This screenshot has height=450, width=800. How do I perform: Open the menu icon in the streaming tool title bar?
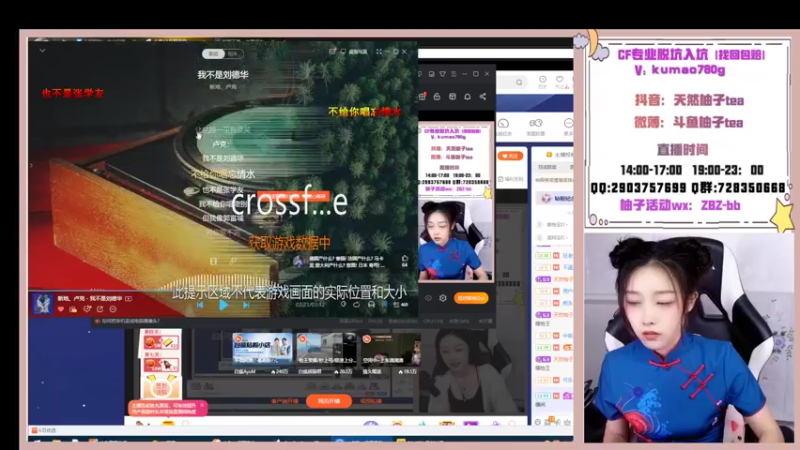454,74
